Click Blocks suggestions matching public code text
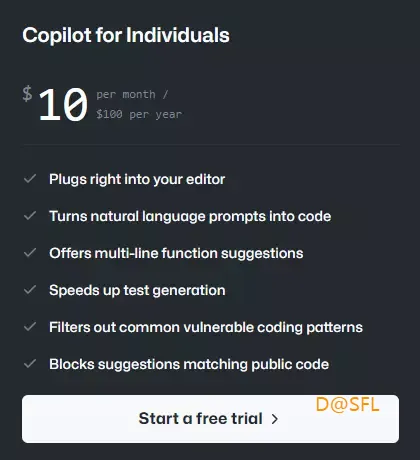 pyautogui.click(x=189, y=364)
